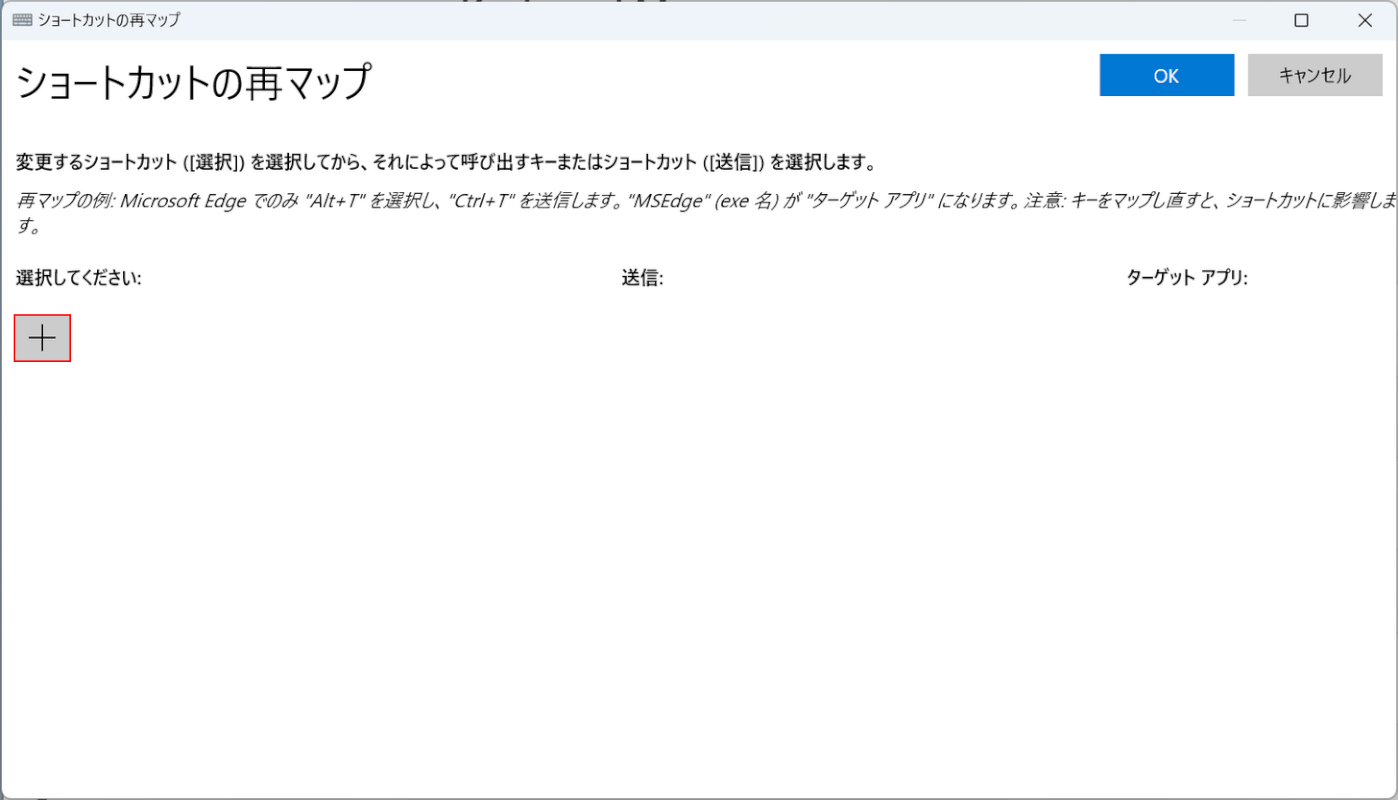Click the ショートカットの再マップ heading text
The width and height of the screenshot is (1398, 800).
pyautogui.click(x=194, y=82)
